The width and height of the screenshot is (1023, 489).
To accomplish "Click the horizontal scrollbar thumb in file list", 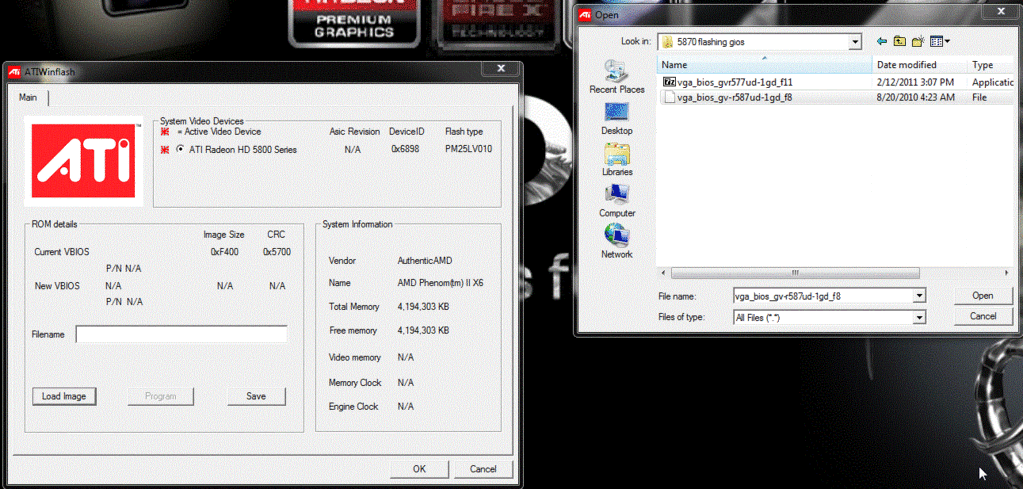I will coord(795,273).
